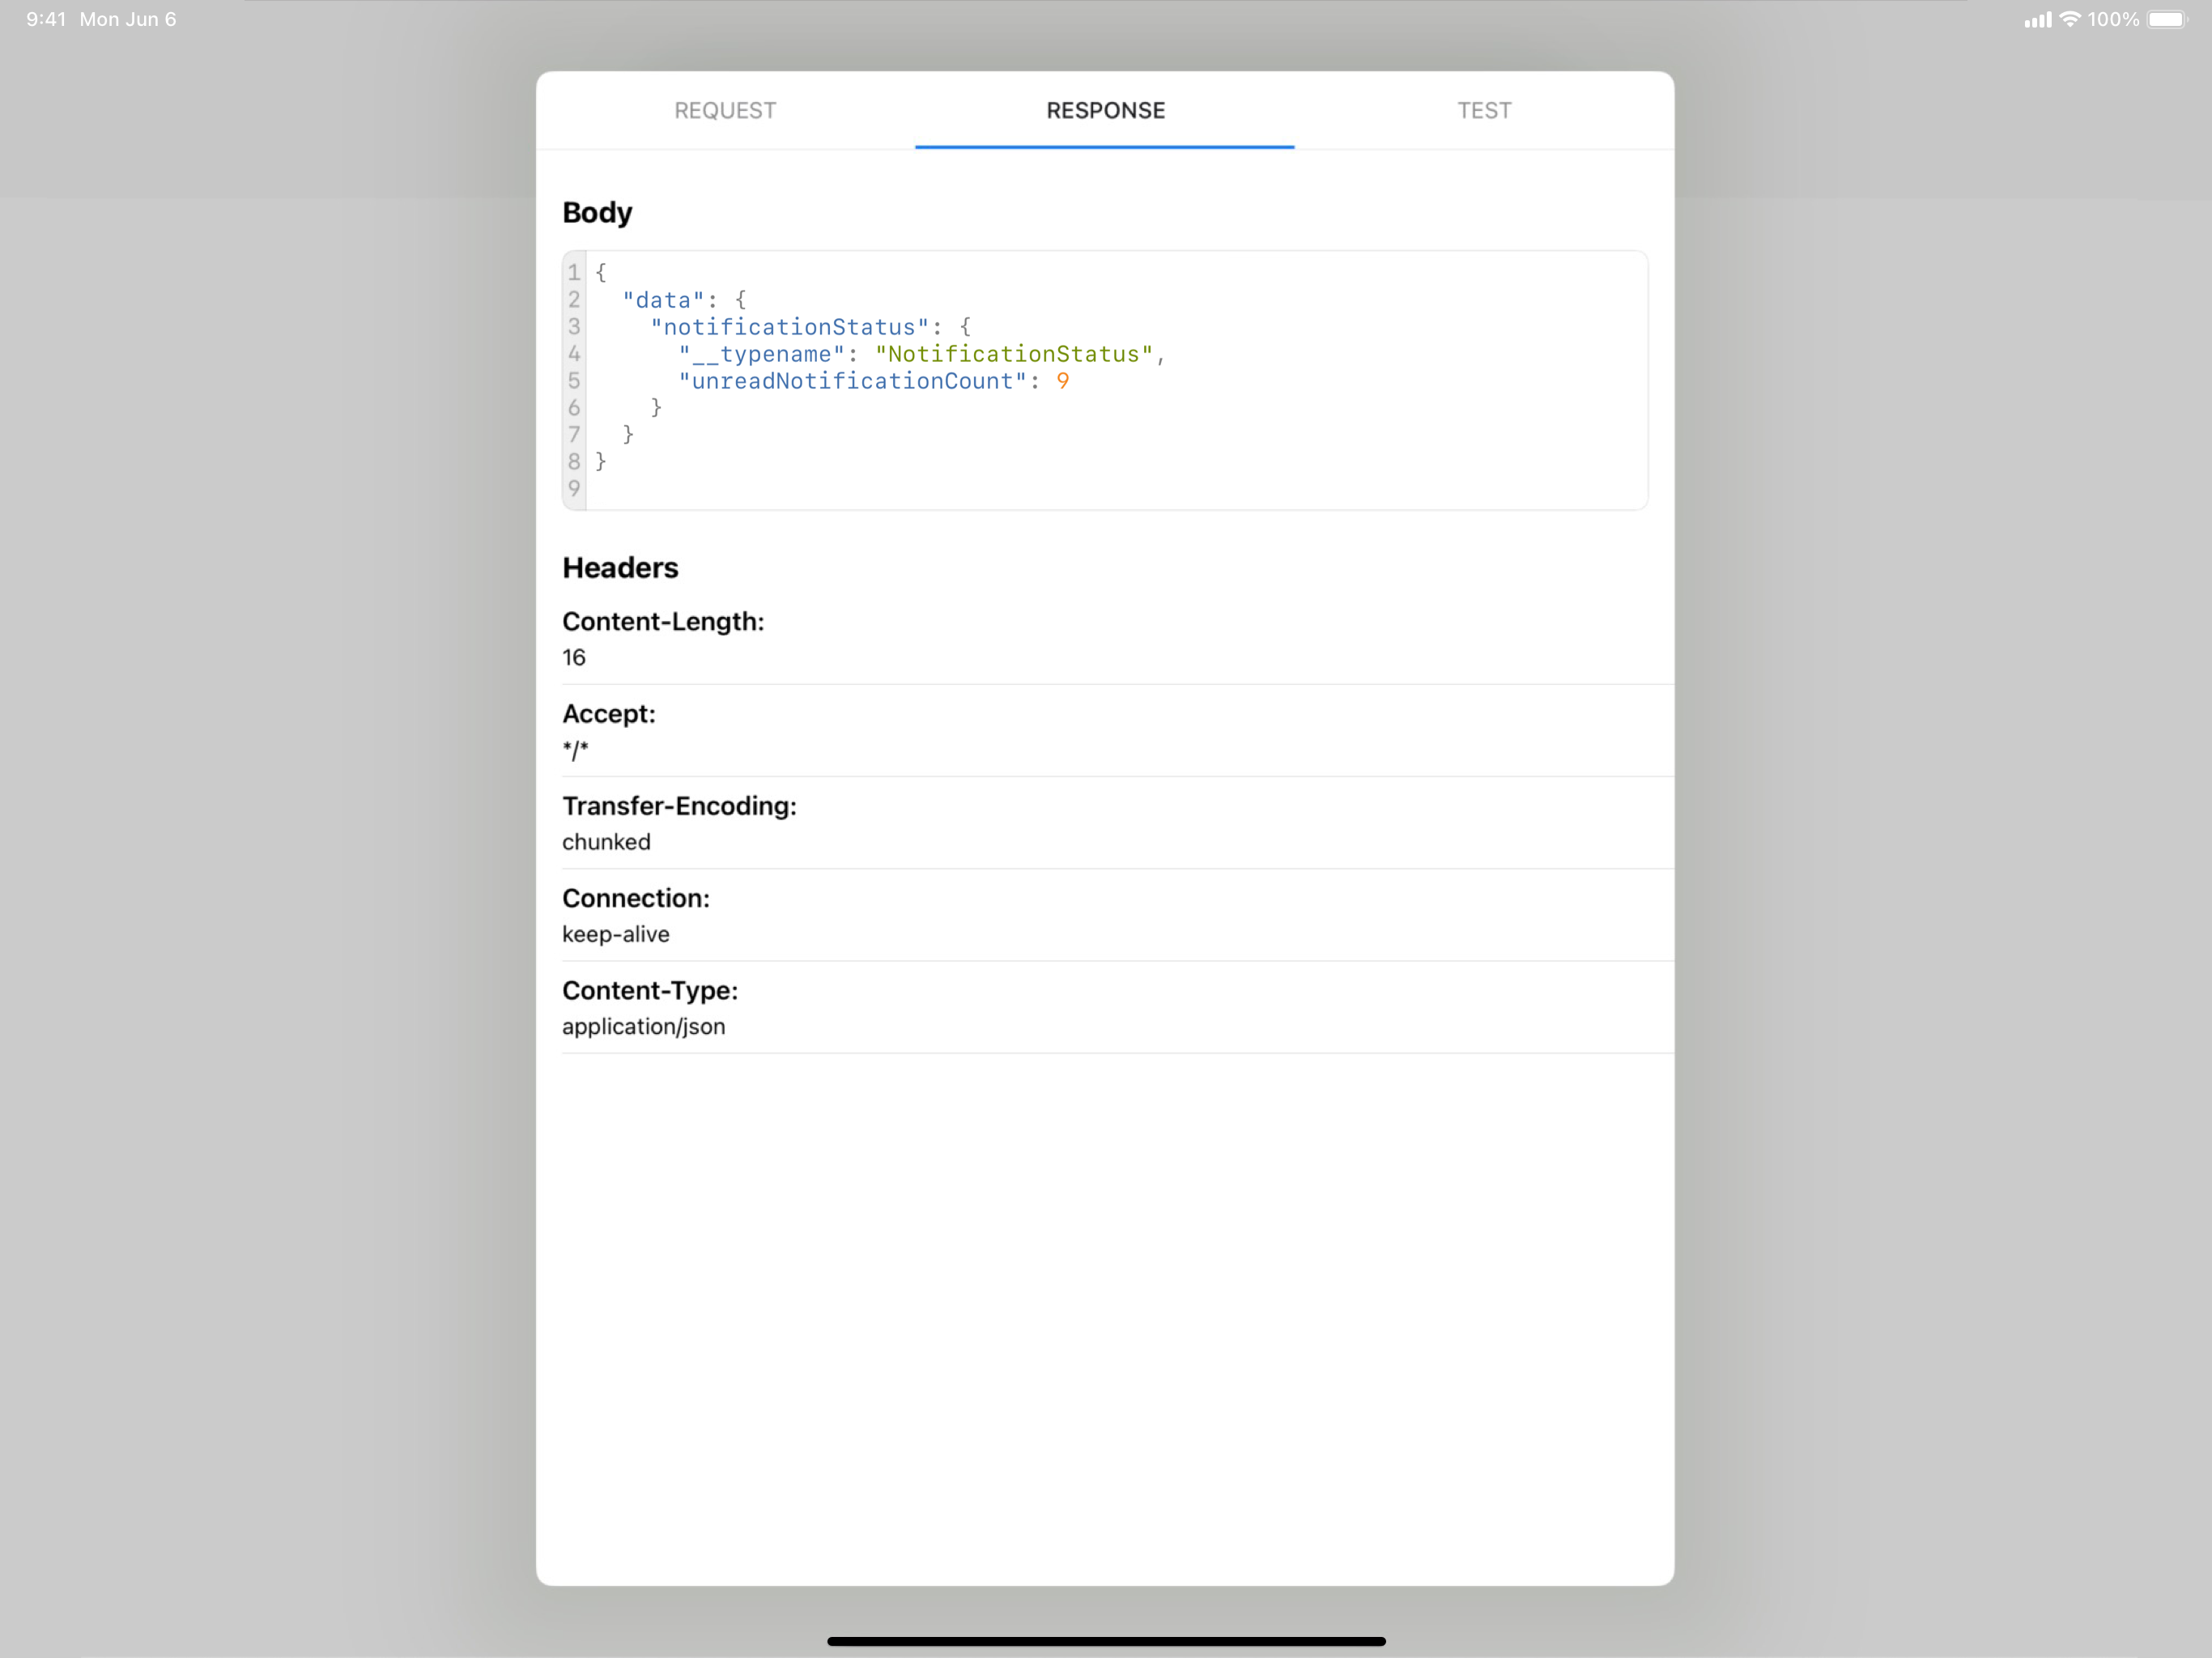This screenshot has width=2212, height=1658.
Task: Click the "unreadNotificationCount" key in JSON
Action: (852, 381)
